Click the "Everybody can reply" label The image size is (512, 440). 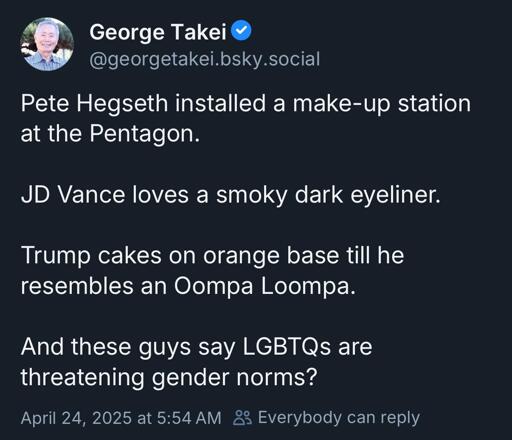pos(339,418)
